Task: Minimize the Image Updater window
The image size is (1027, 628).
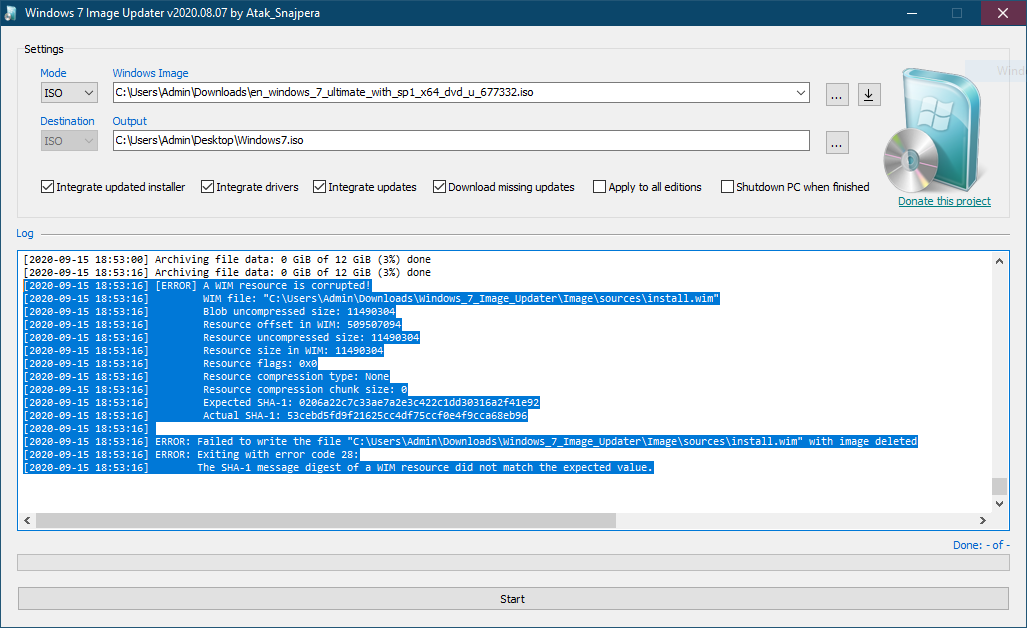Action: pos(912,13)
